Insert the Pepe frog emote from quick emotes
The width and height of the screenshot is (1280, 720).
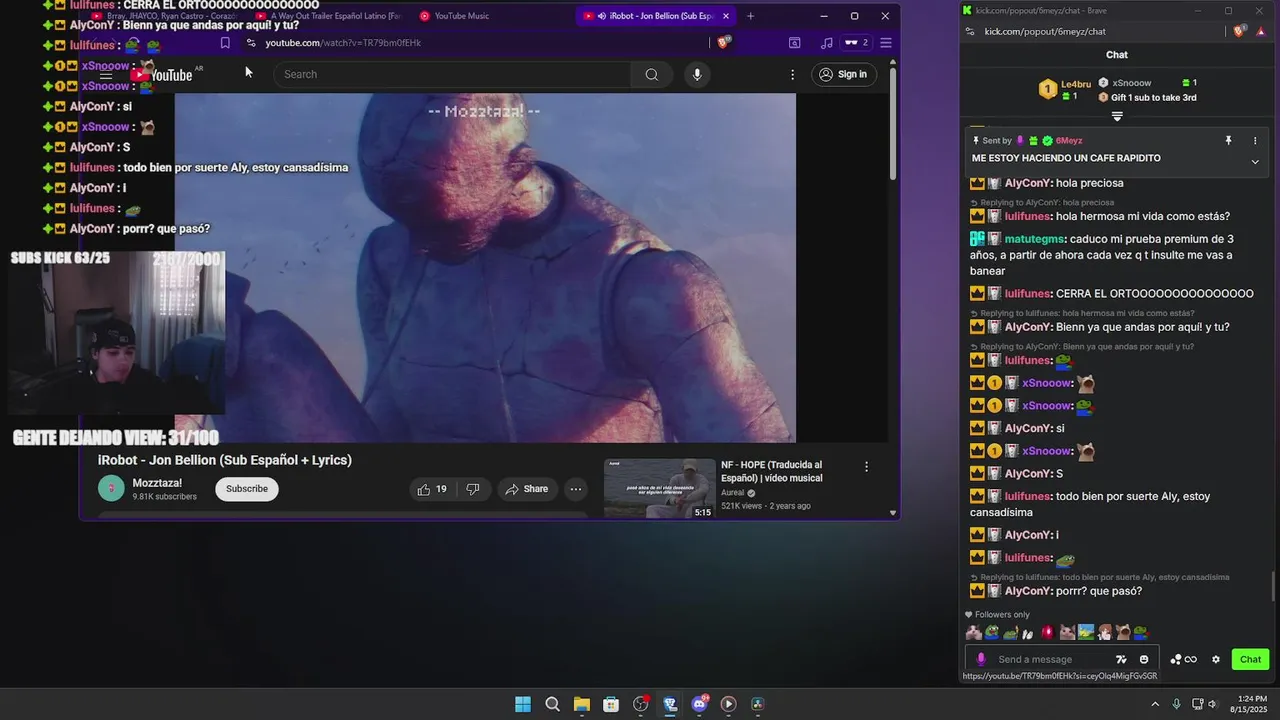tap(992, 632)
